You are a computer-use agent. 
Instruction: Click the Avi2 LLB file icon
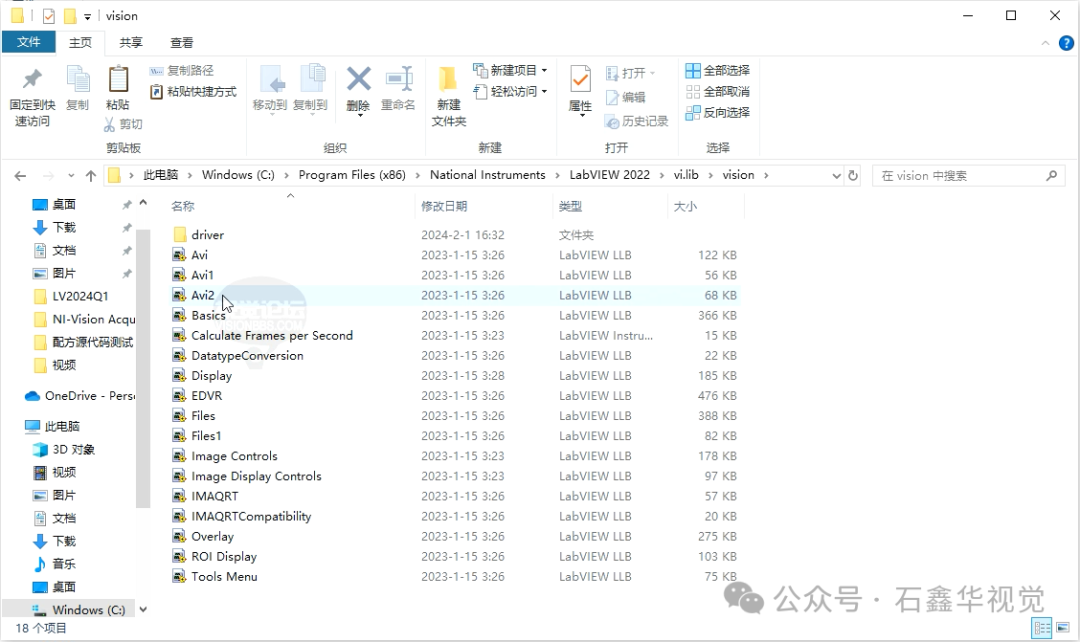tap(179, 295)
